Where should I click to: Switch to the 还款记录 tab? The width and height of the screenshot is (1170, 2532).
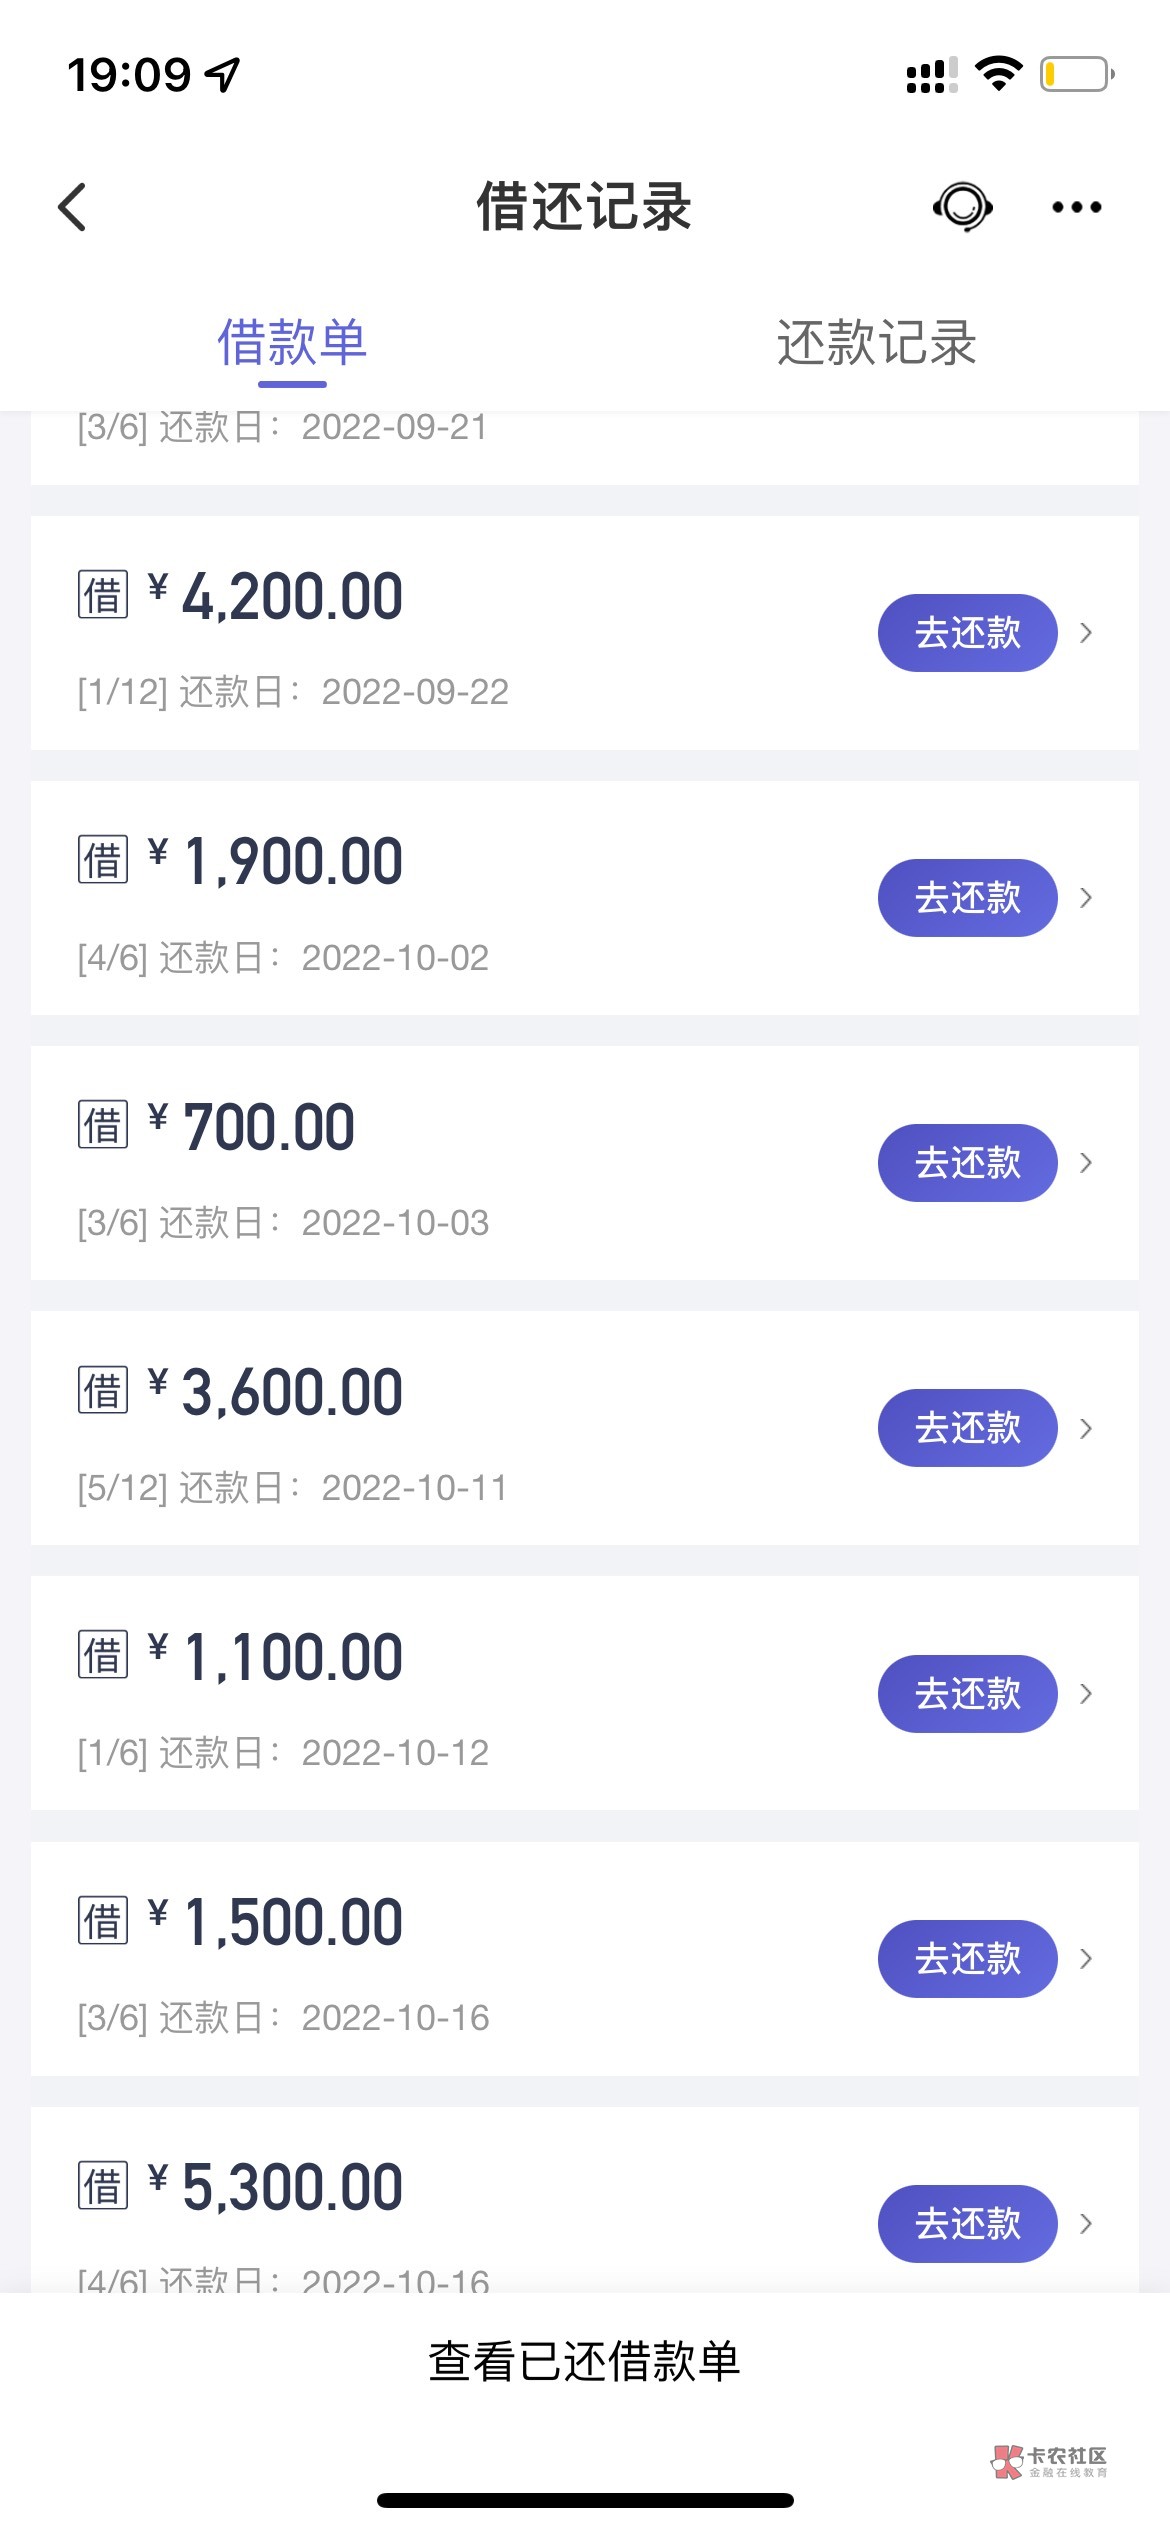click(876, 343)
